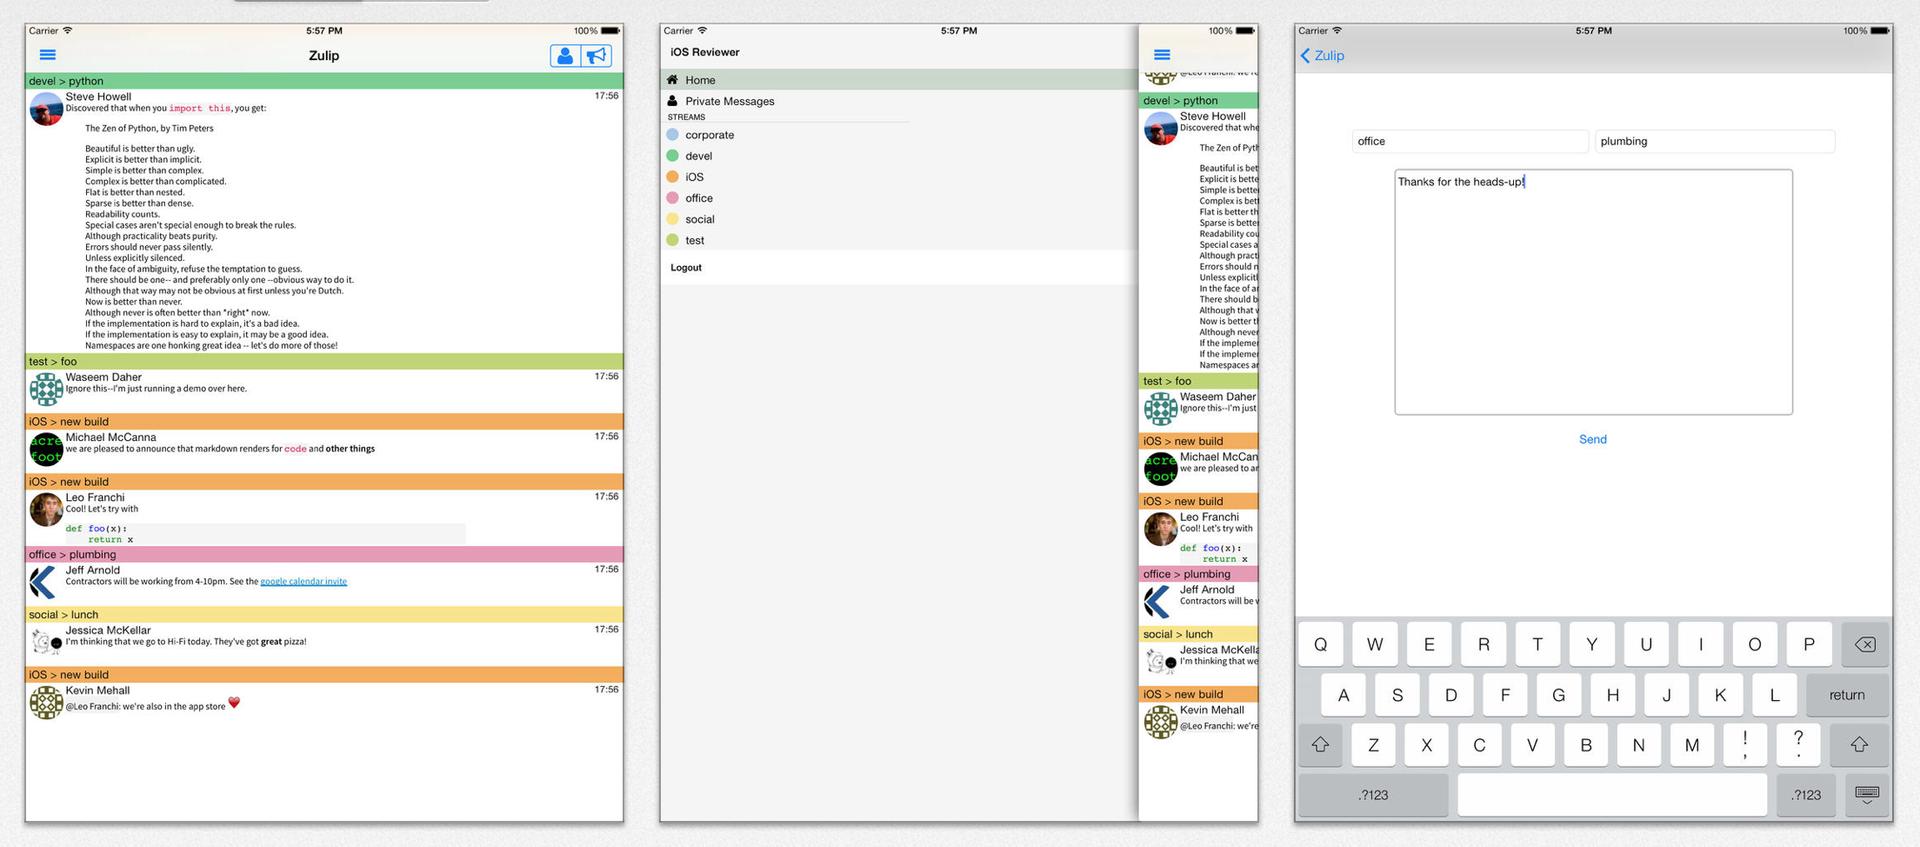Tap the name Jessica McKellar in the full message list
This screenshot has width=1920, height=847.
108,630
